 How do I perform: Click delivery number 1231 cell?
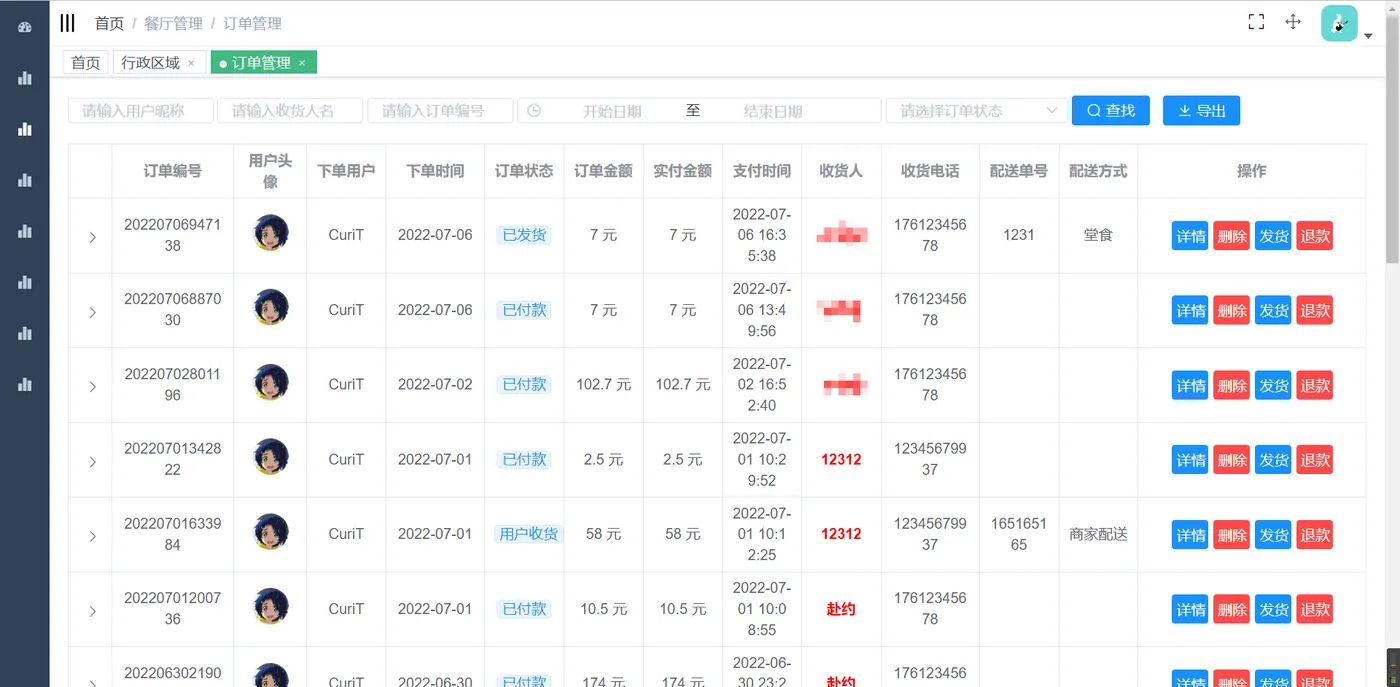pos(1019,235)
